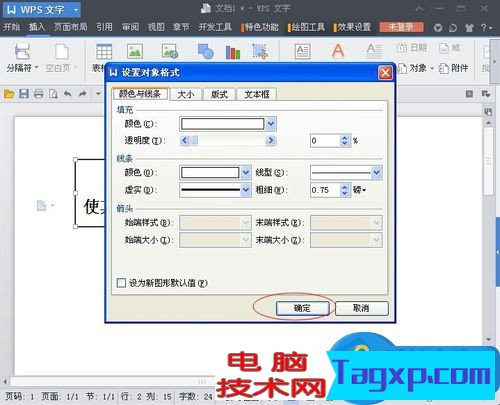Click the fill color swatch box
Viewport: 500px width, 405px height.
pyautogui.click(x=223, y=124)
